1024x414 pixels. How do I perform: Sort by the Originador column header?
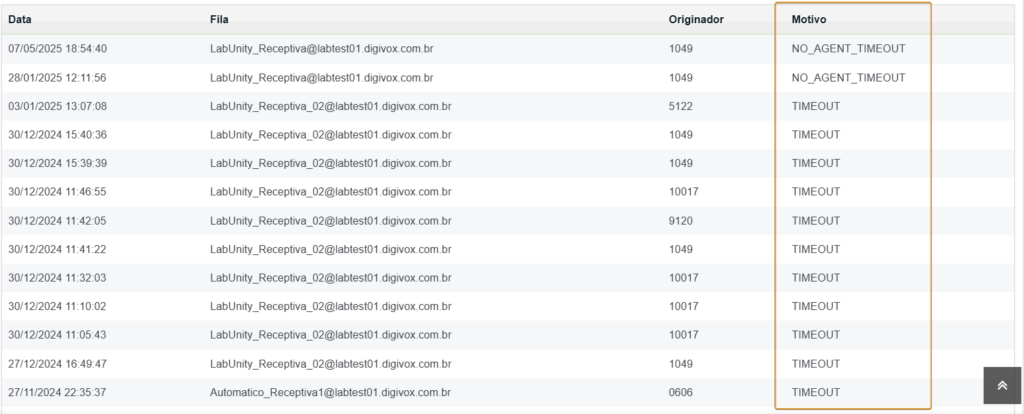pos(696,20)
